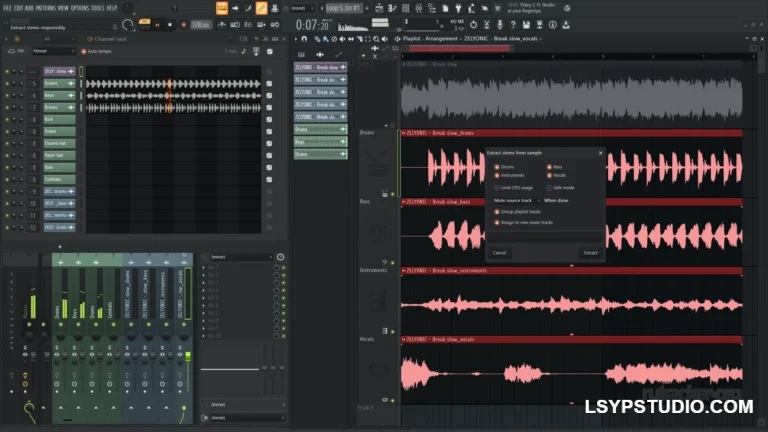This screenshot has width=768, height=432.
Task: Select the ZELYONIC - Break slow clip in picker
Action: click(320, 67)
